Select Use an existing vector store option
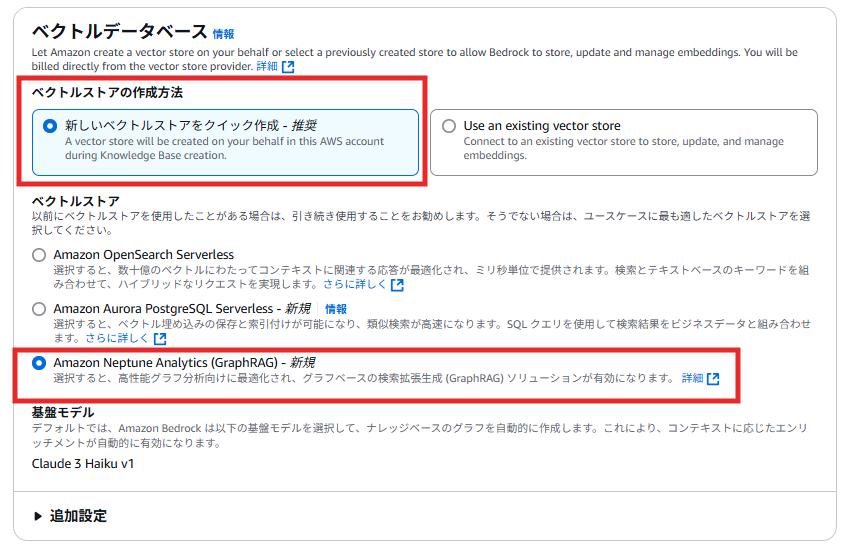This screenshot has width=862, height=546. (449, 126)
